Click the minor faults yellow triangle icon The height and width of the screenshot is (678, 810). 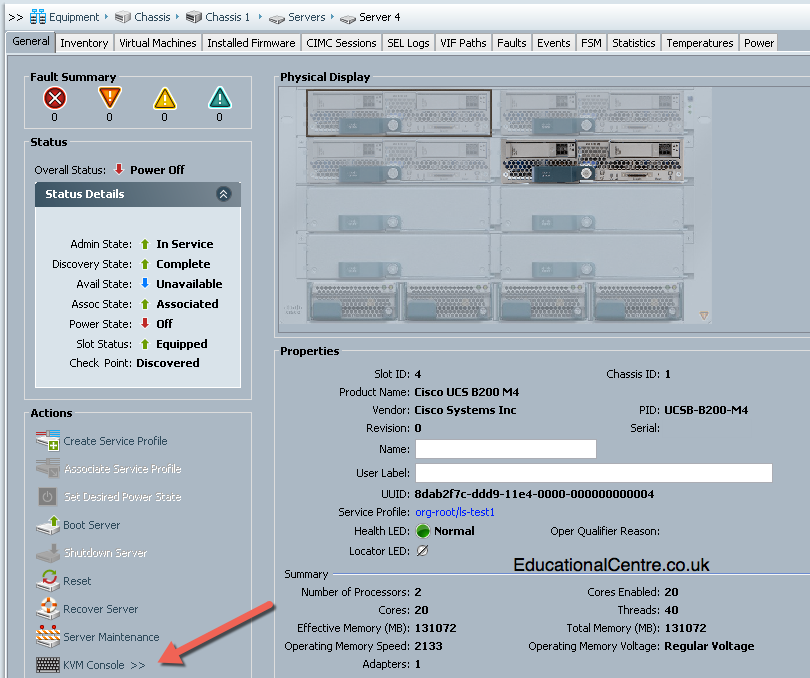pyautogui.click(x=165, y=98)
